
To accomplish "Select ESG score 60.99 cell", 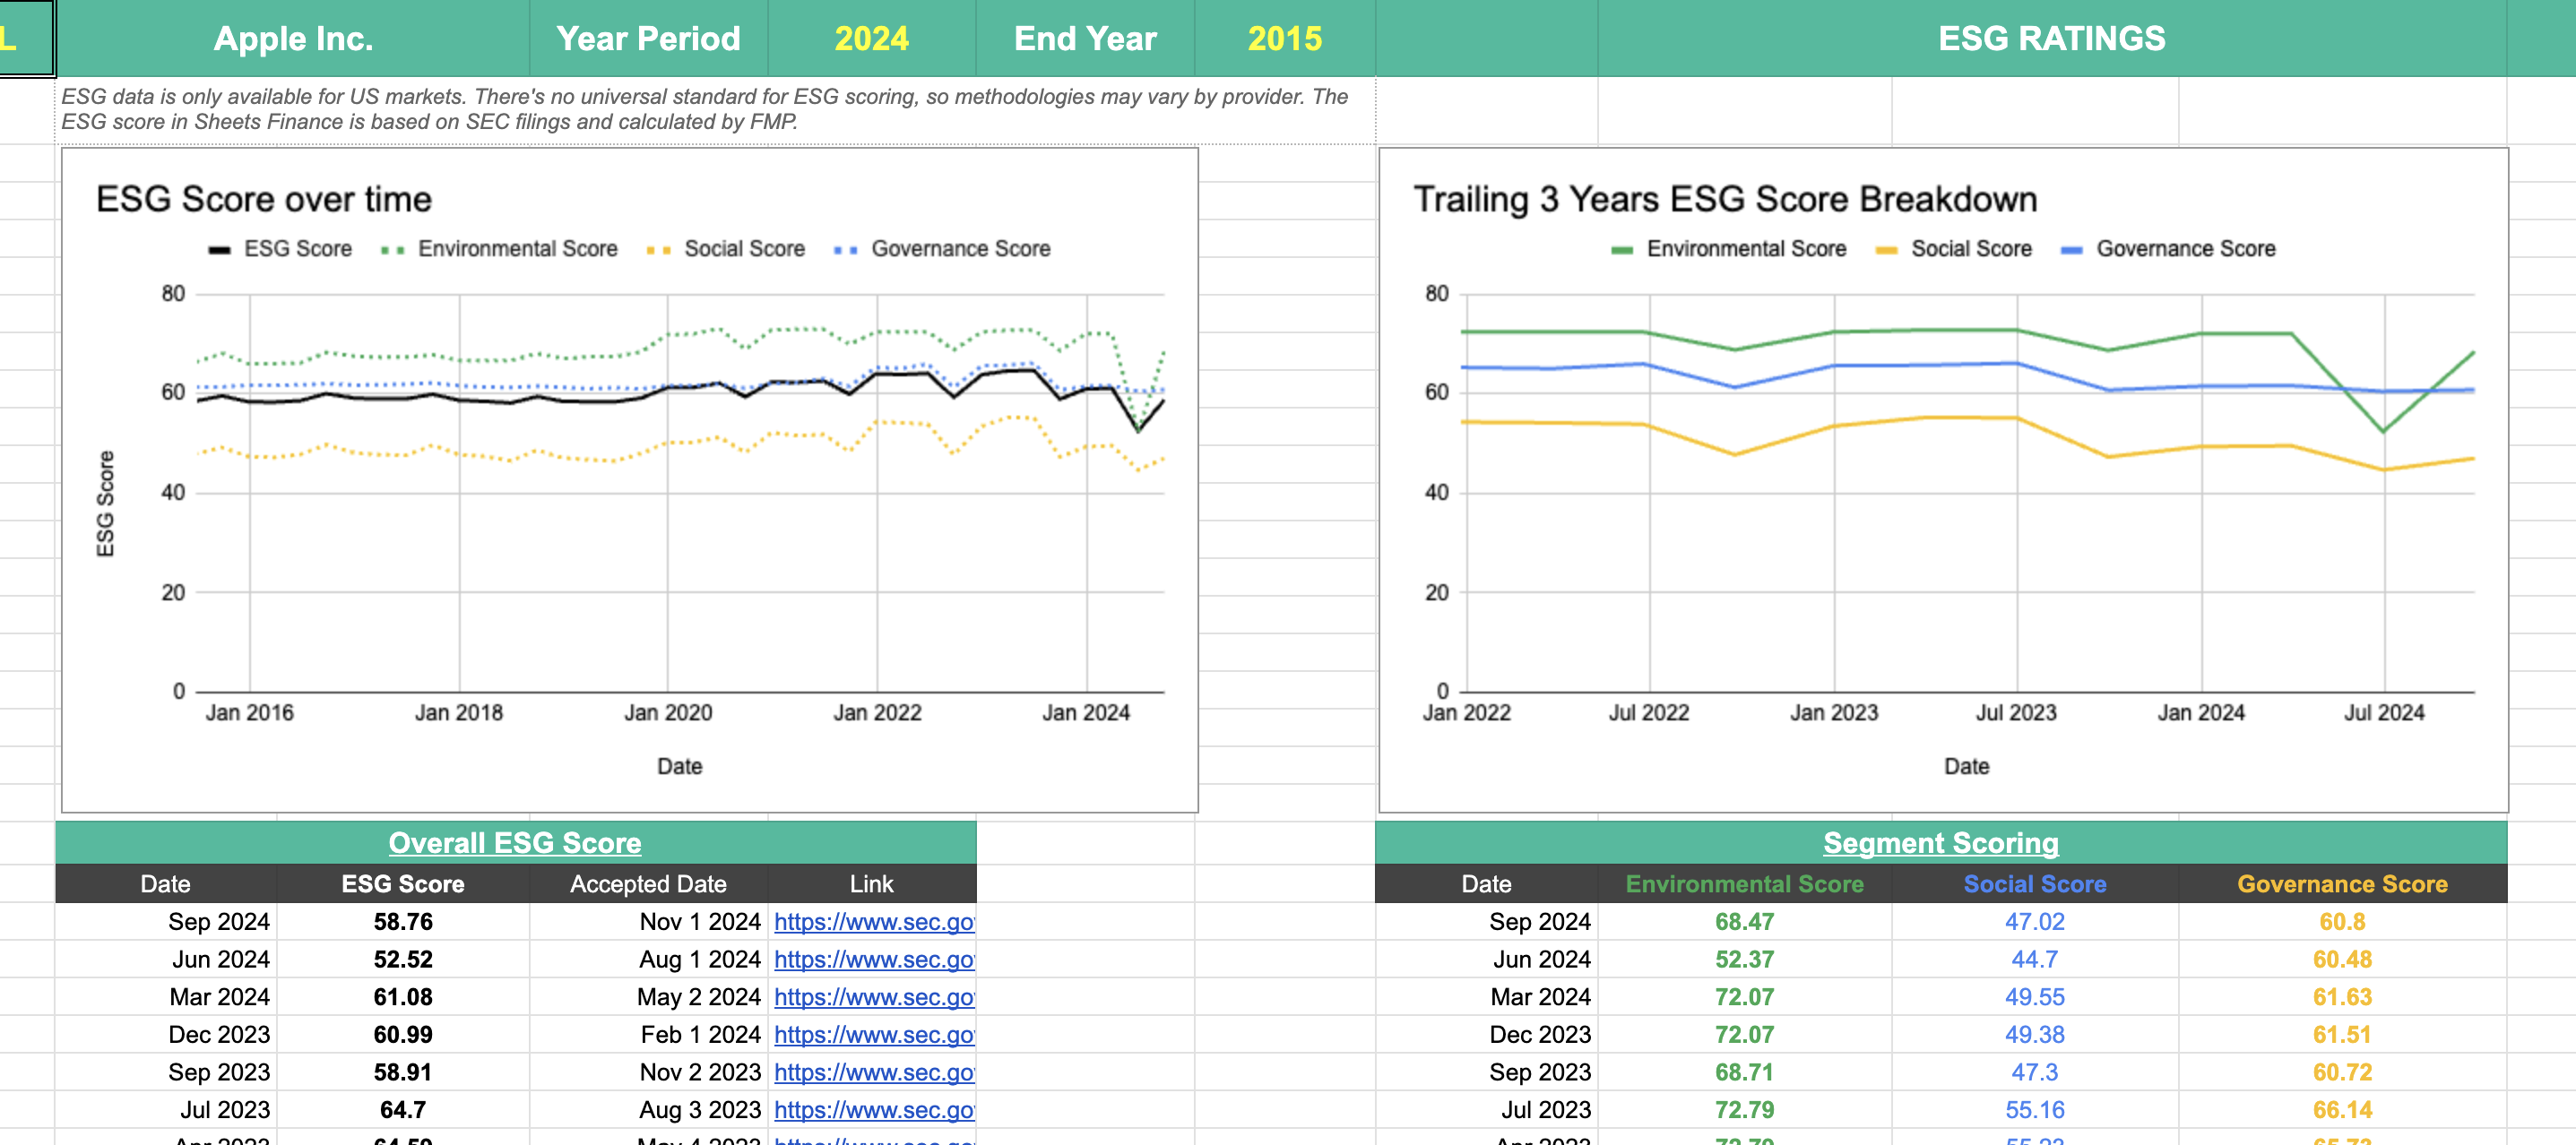I will pyautogui.click(x=403, y=1034).
